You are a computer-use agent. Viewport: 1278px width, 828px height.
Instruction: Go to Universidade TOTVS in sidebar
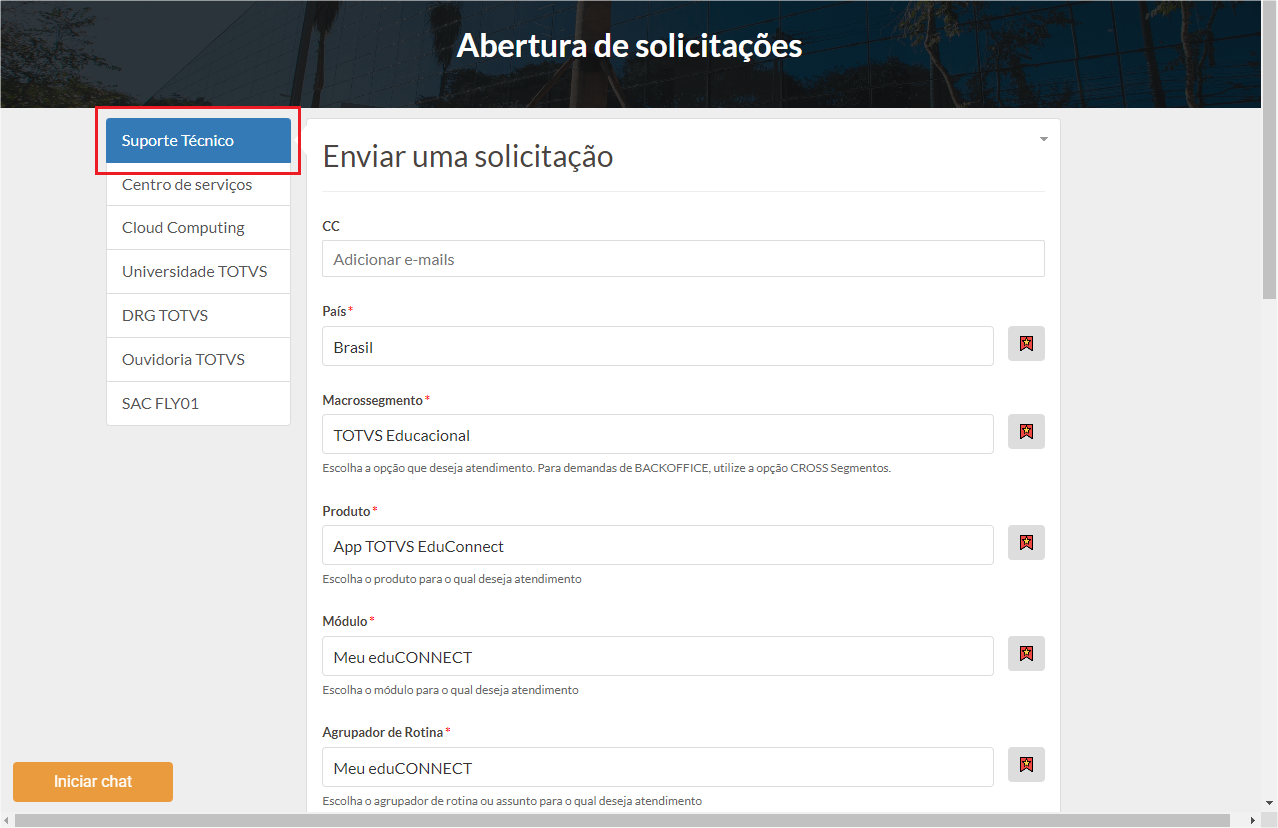198,272
